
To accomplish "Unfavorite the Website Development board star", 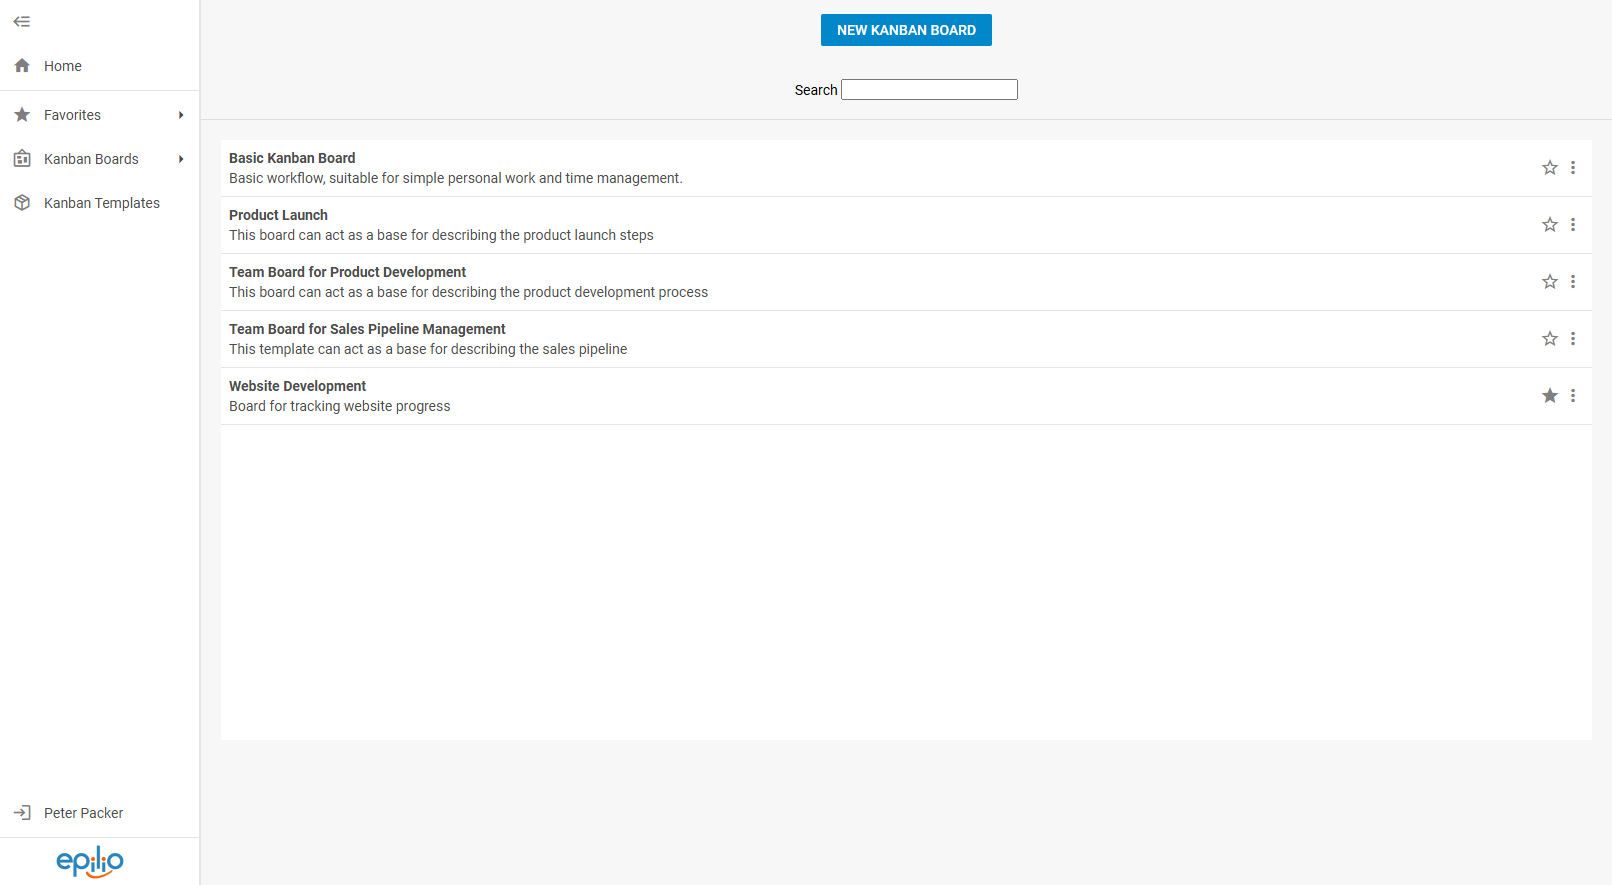I will 1550,396.
